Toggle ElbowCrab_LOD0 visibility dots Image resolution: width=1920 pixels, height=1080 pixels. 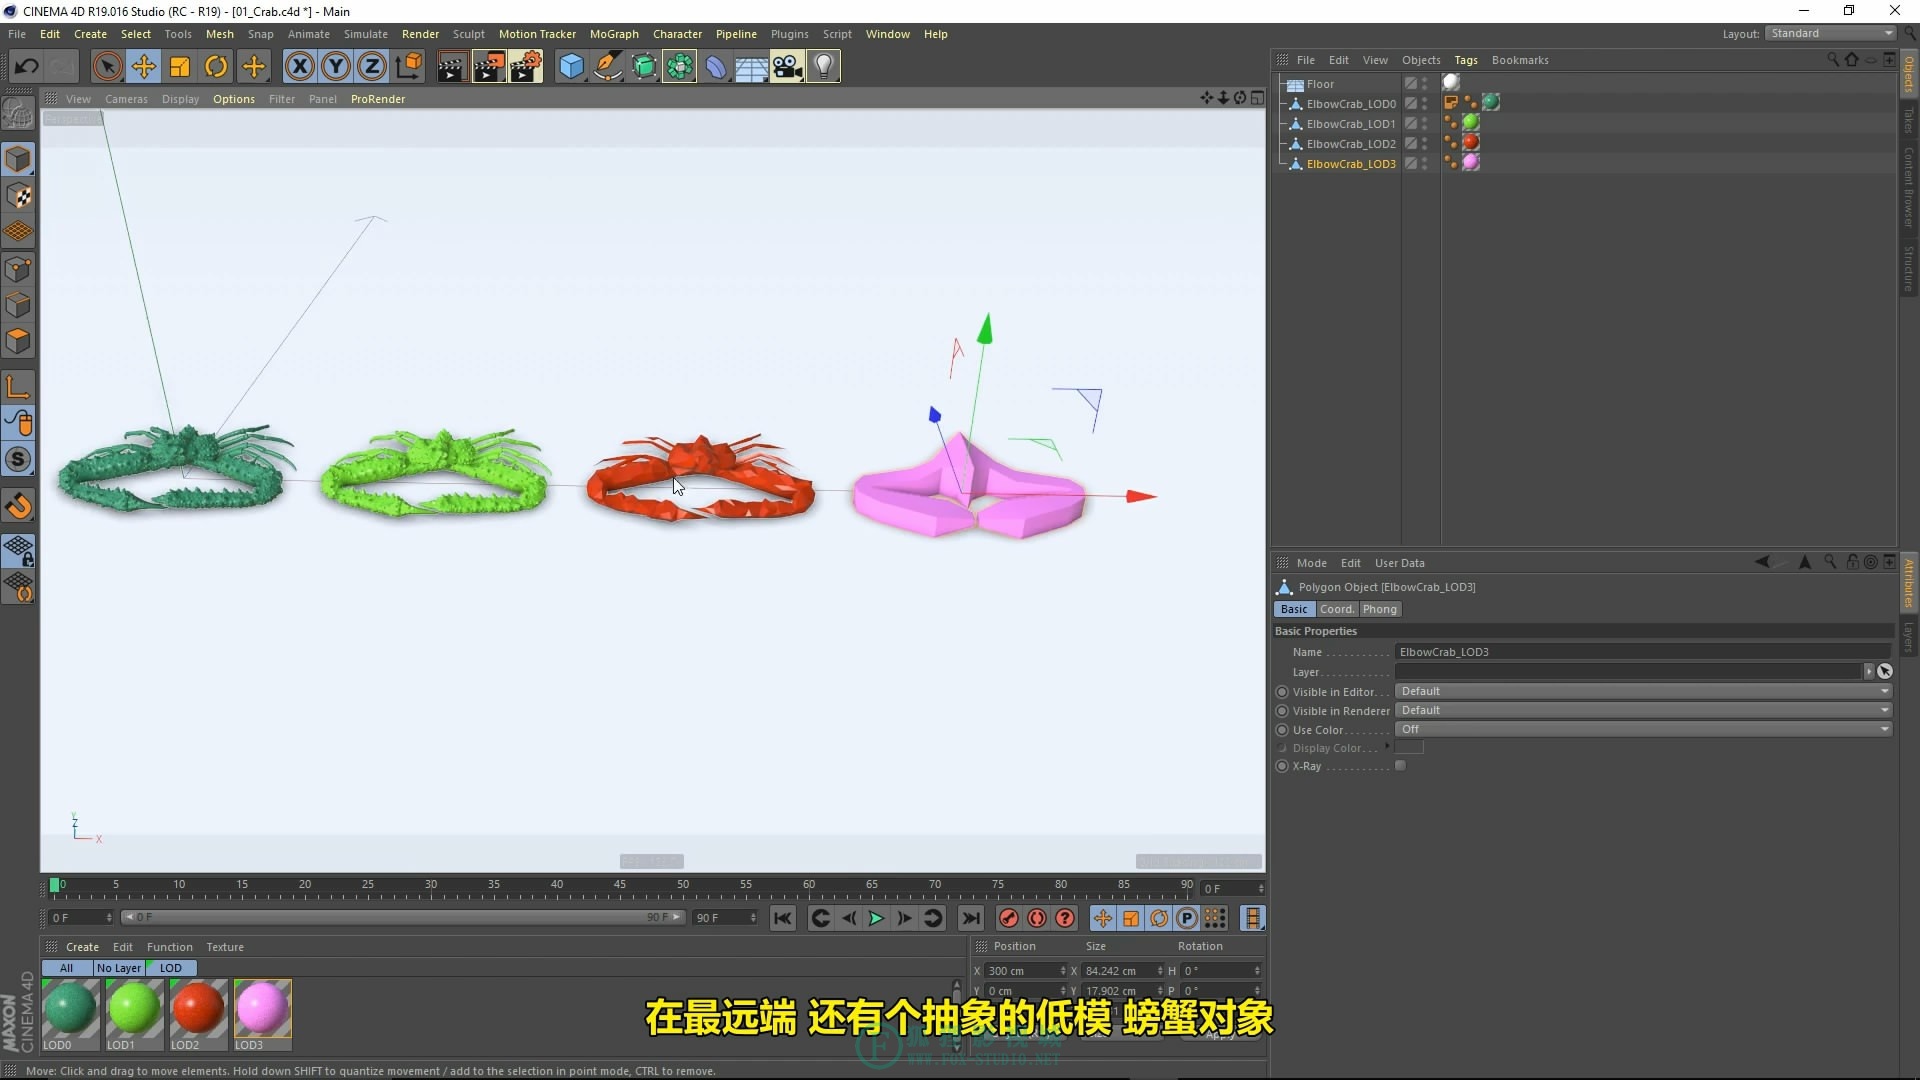[x=1425, y=104]
